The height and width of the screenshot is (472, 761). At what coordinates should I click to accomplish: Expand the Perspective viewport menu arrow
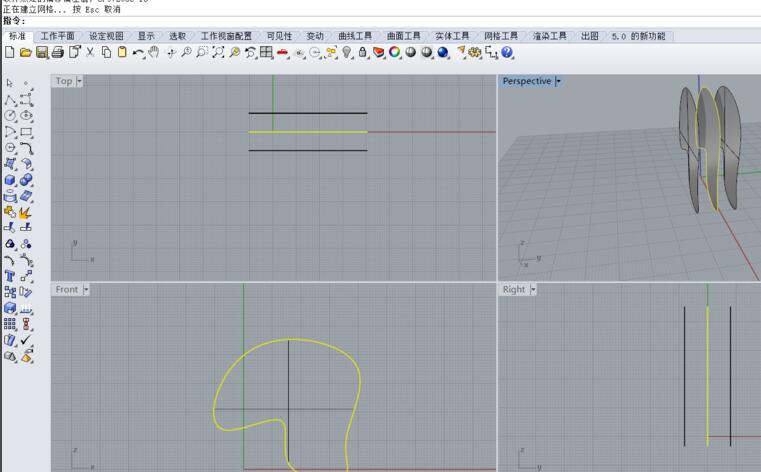point(558,81)
